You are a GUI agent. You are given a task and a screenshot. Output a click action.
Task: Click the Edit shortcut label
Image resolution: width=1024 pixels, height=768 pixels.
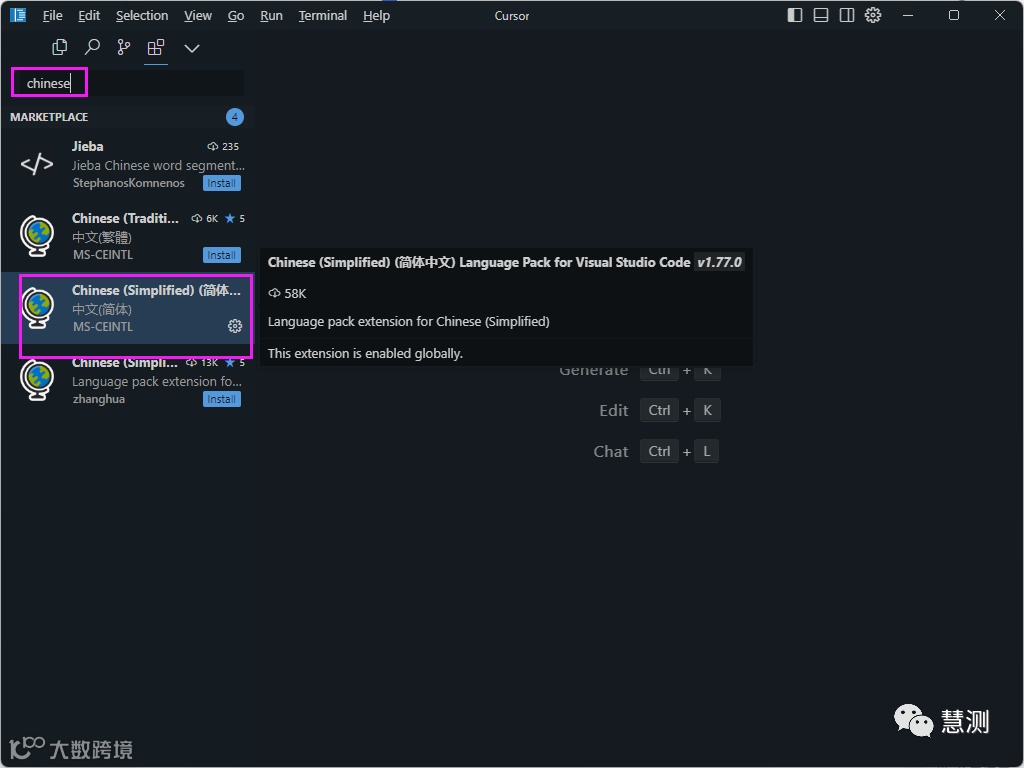tap(614, 410)
